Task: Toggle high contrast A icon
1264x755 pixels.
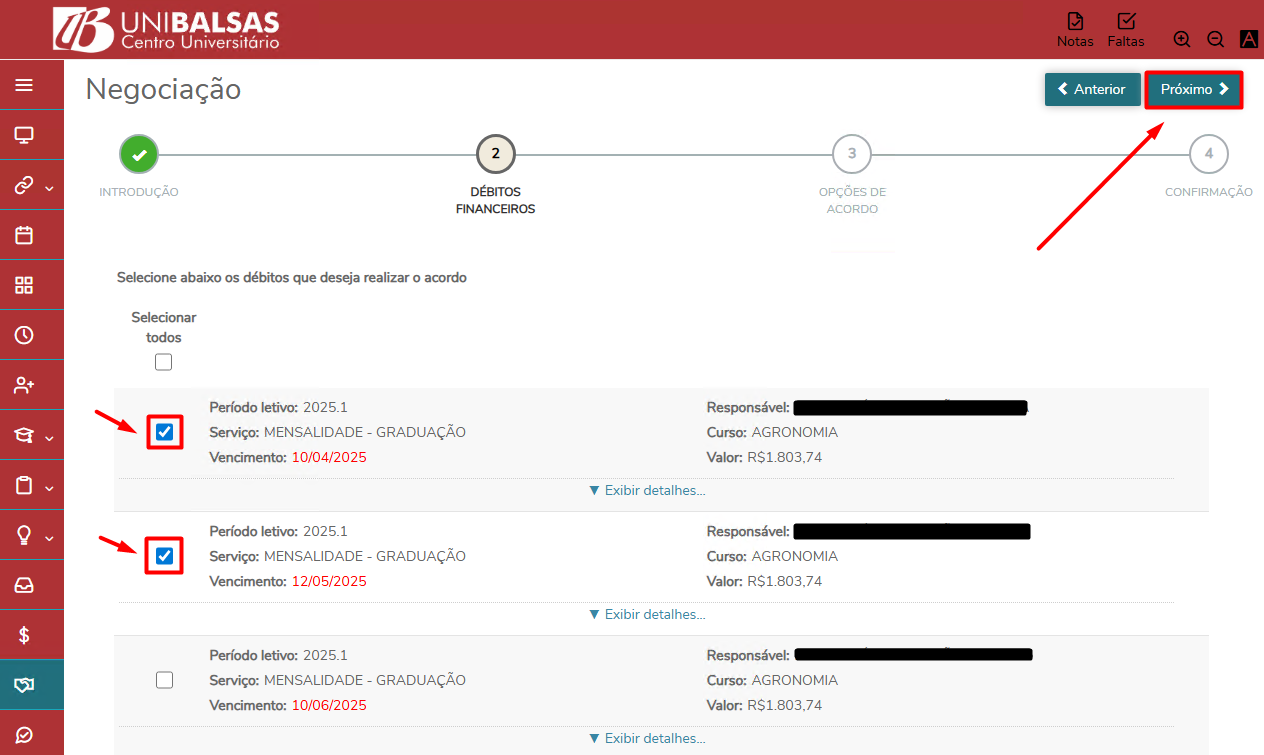Action: pyautogui.click(x=1248, y=39)
